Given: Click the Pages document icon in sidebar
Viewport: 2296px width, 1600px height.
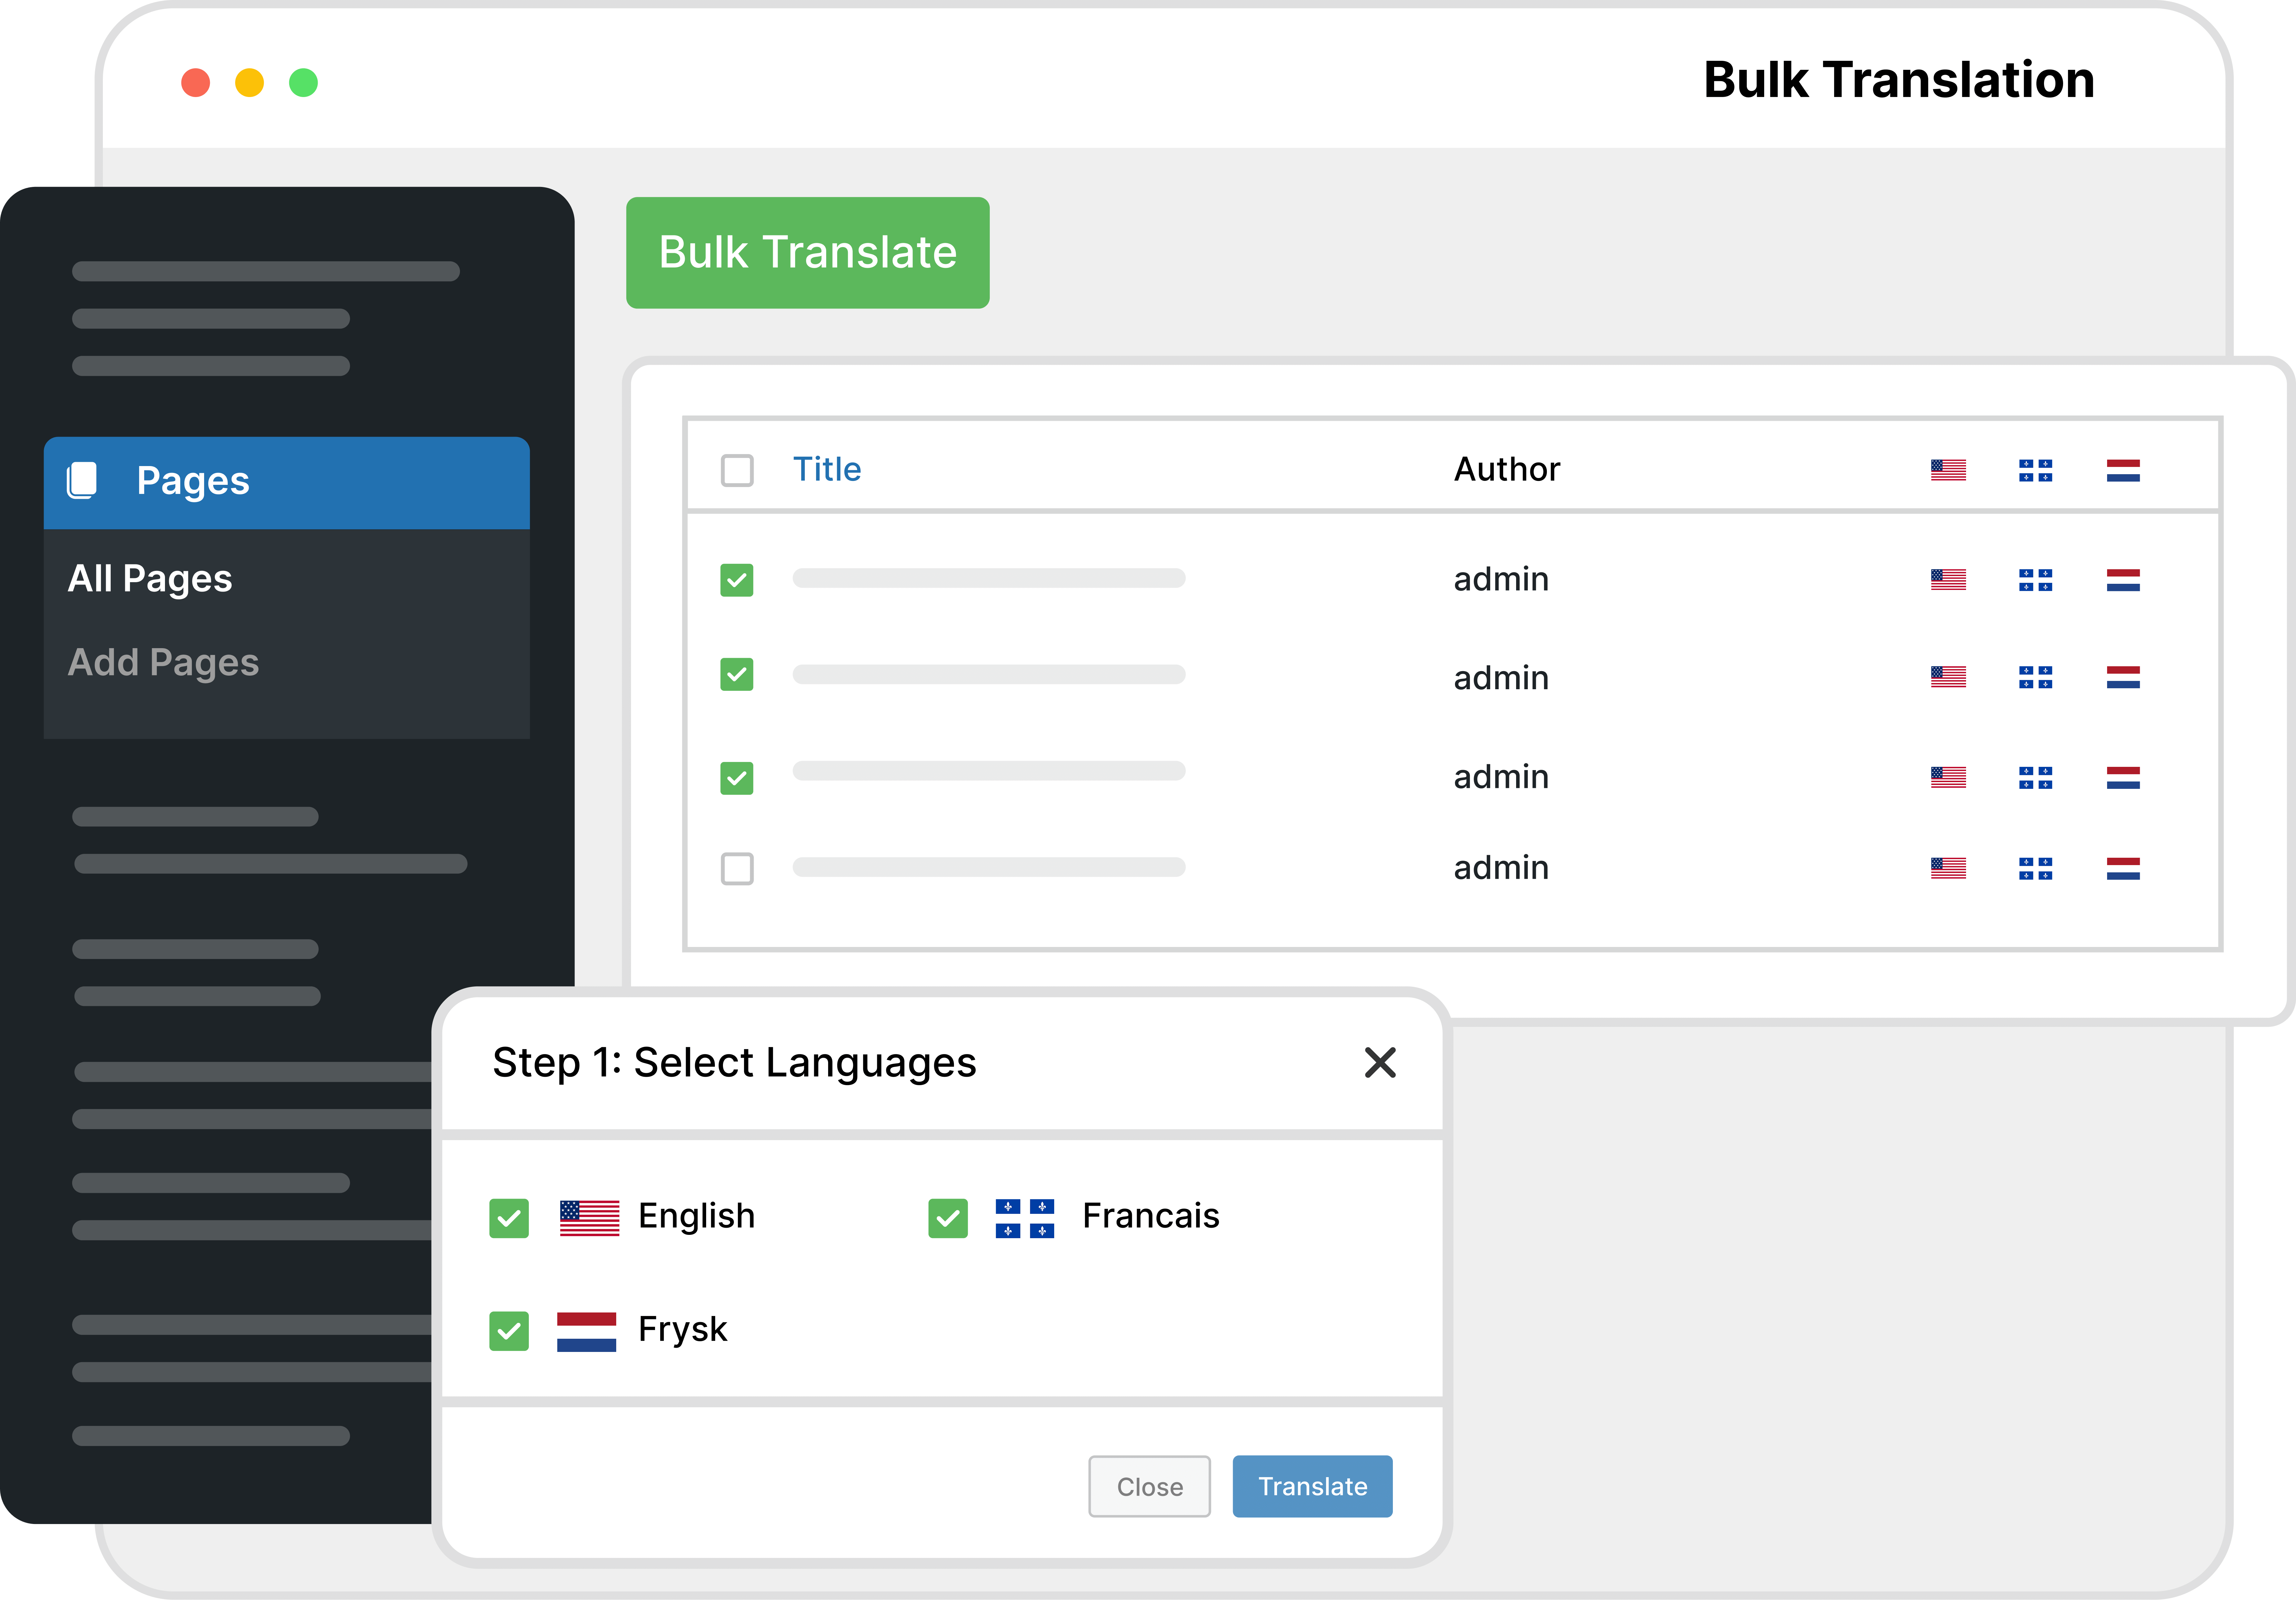Looking at the screenshot, I should (82, 480).
